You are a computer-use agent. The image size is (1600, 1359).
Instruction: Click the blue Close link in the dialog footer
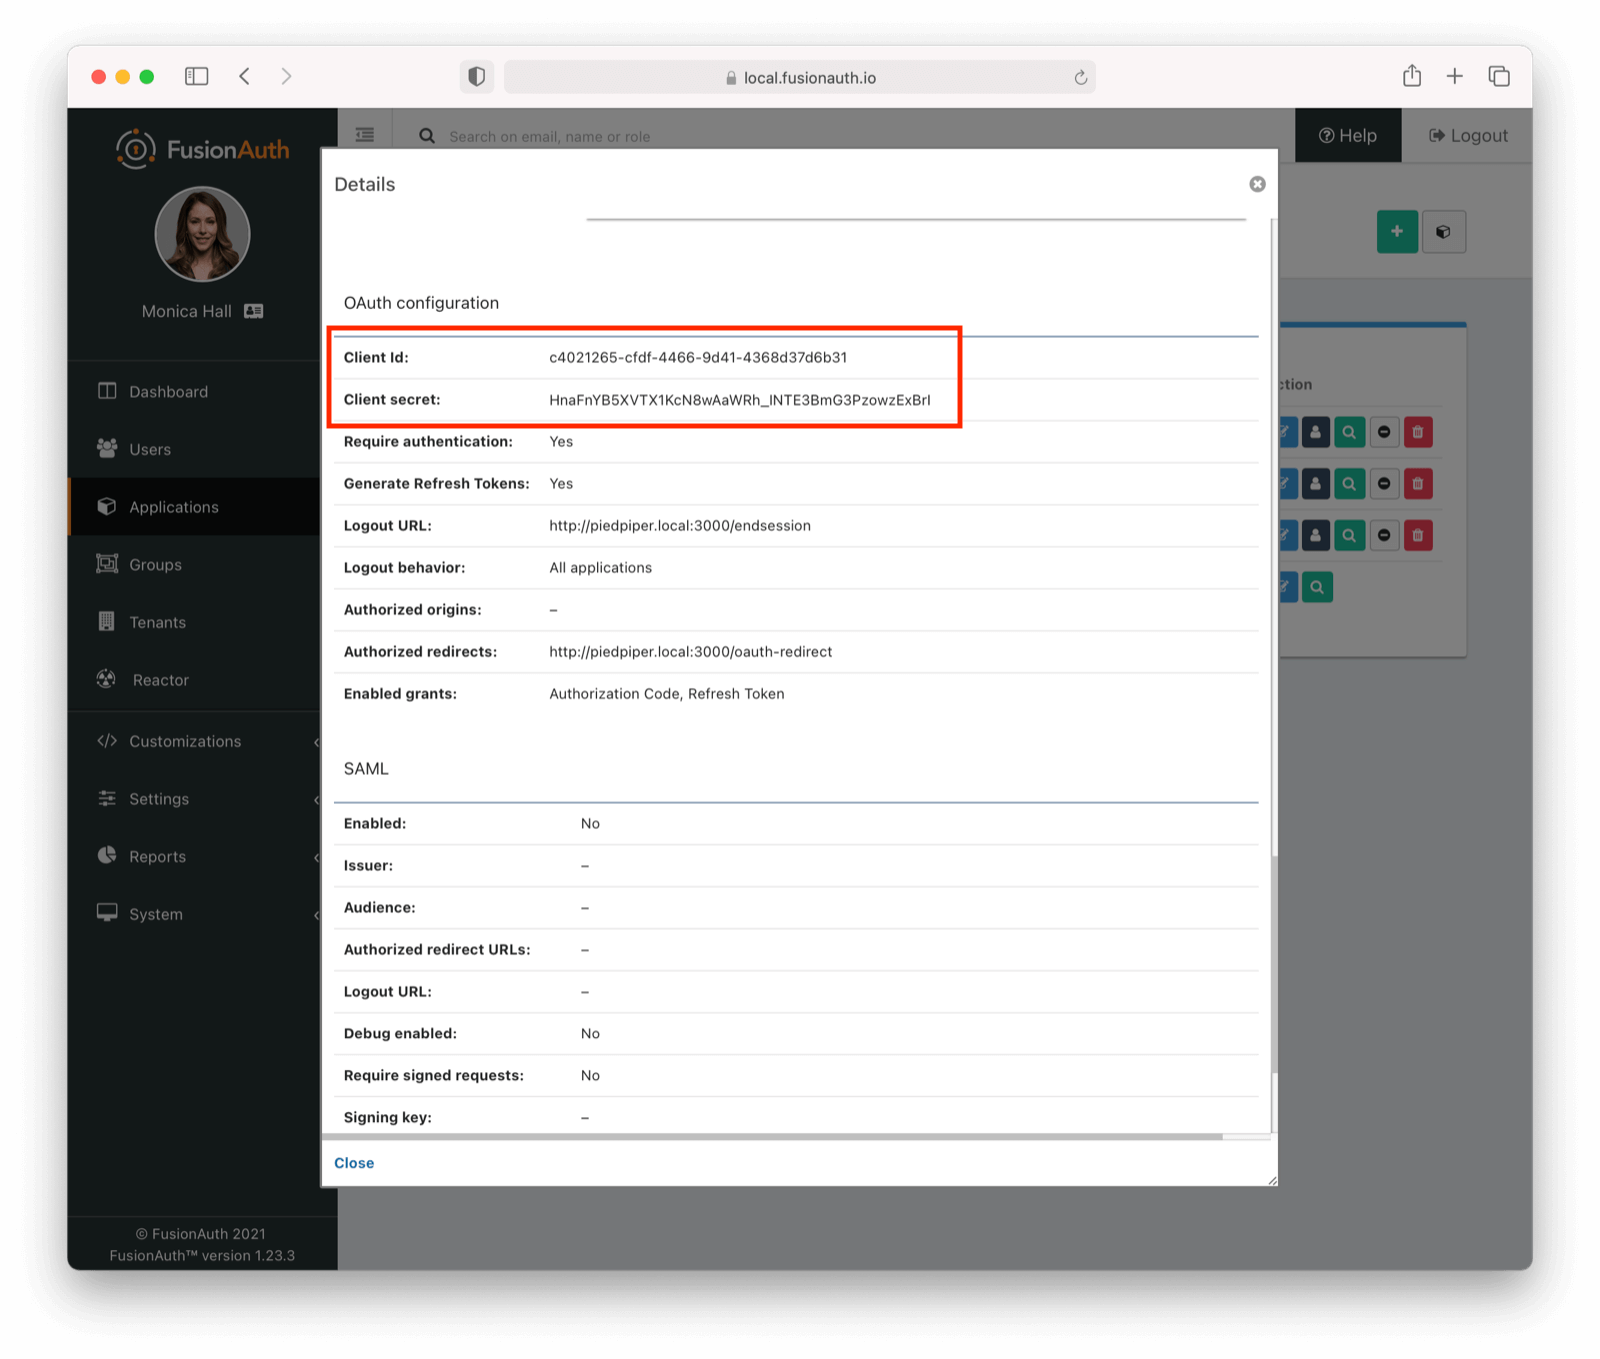pos(354,1163)
